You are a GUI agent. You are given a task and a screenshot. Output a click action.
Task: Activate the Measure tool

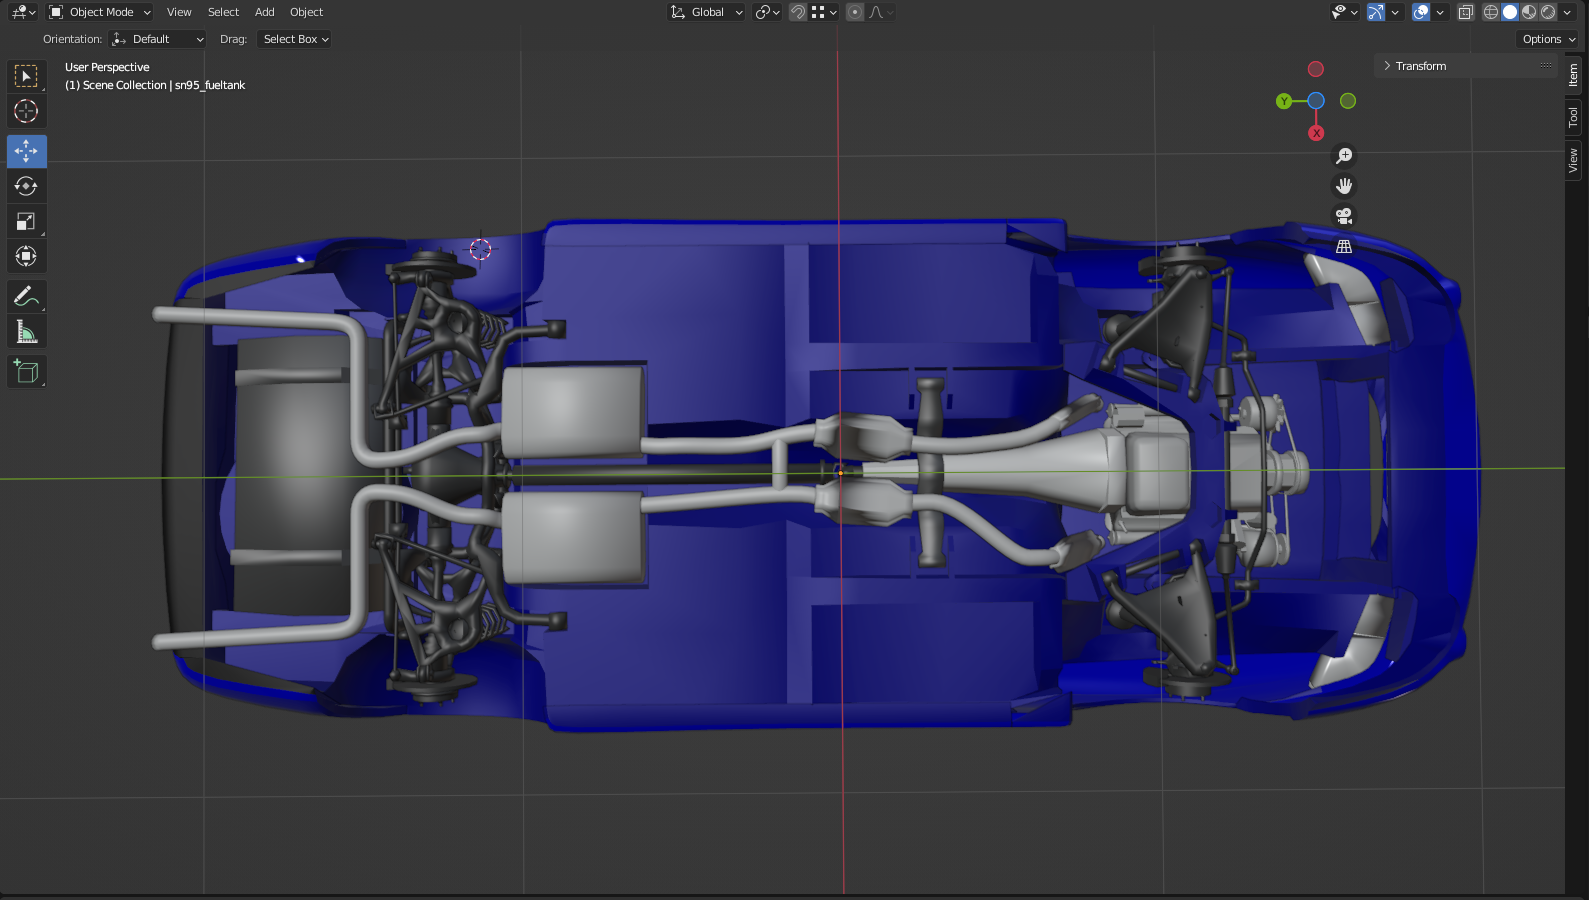click(x=26, y=331)
